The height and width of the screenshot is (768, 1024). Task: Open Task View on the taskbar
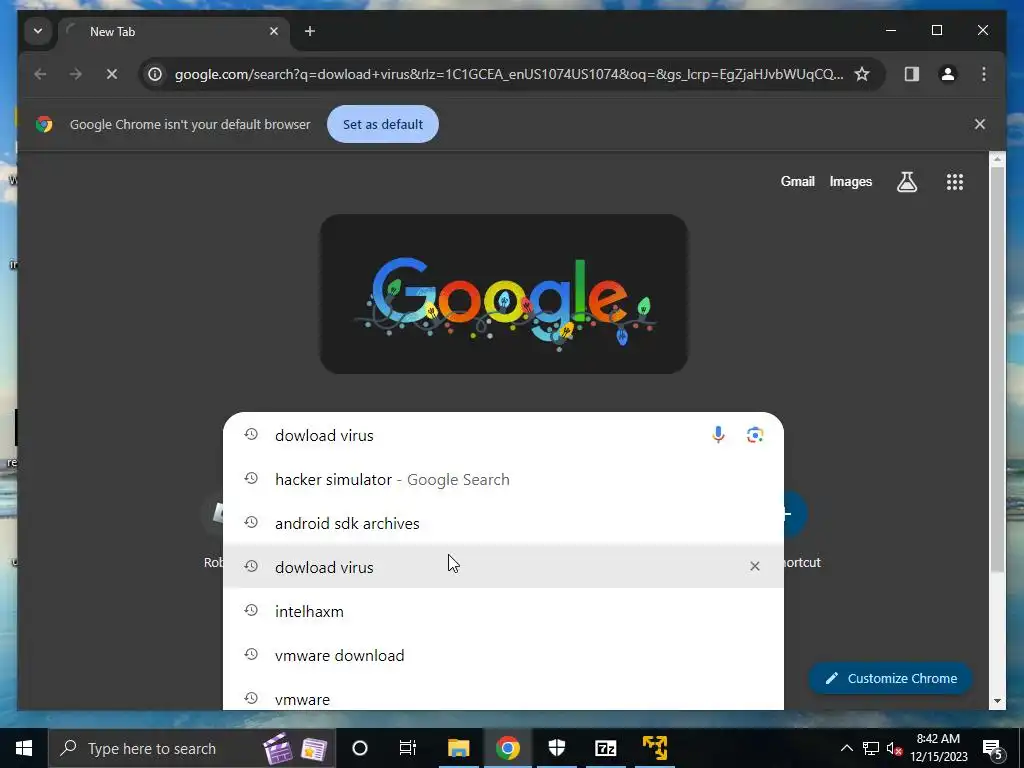tap(408, 748)
